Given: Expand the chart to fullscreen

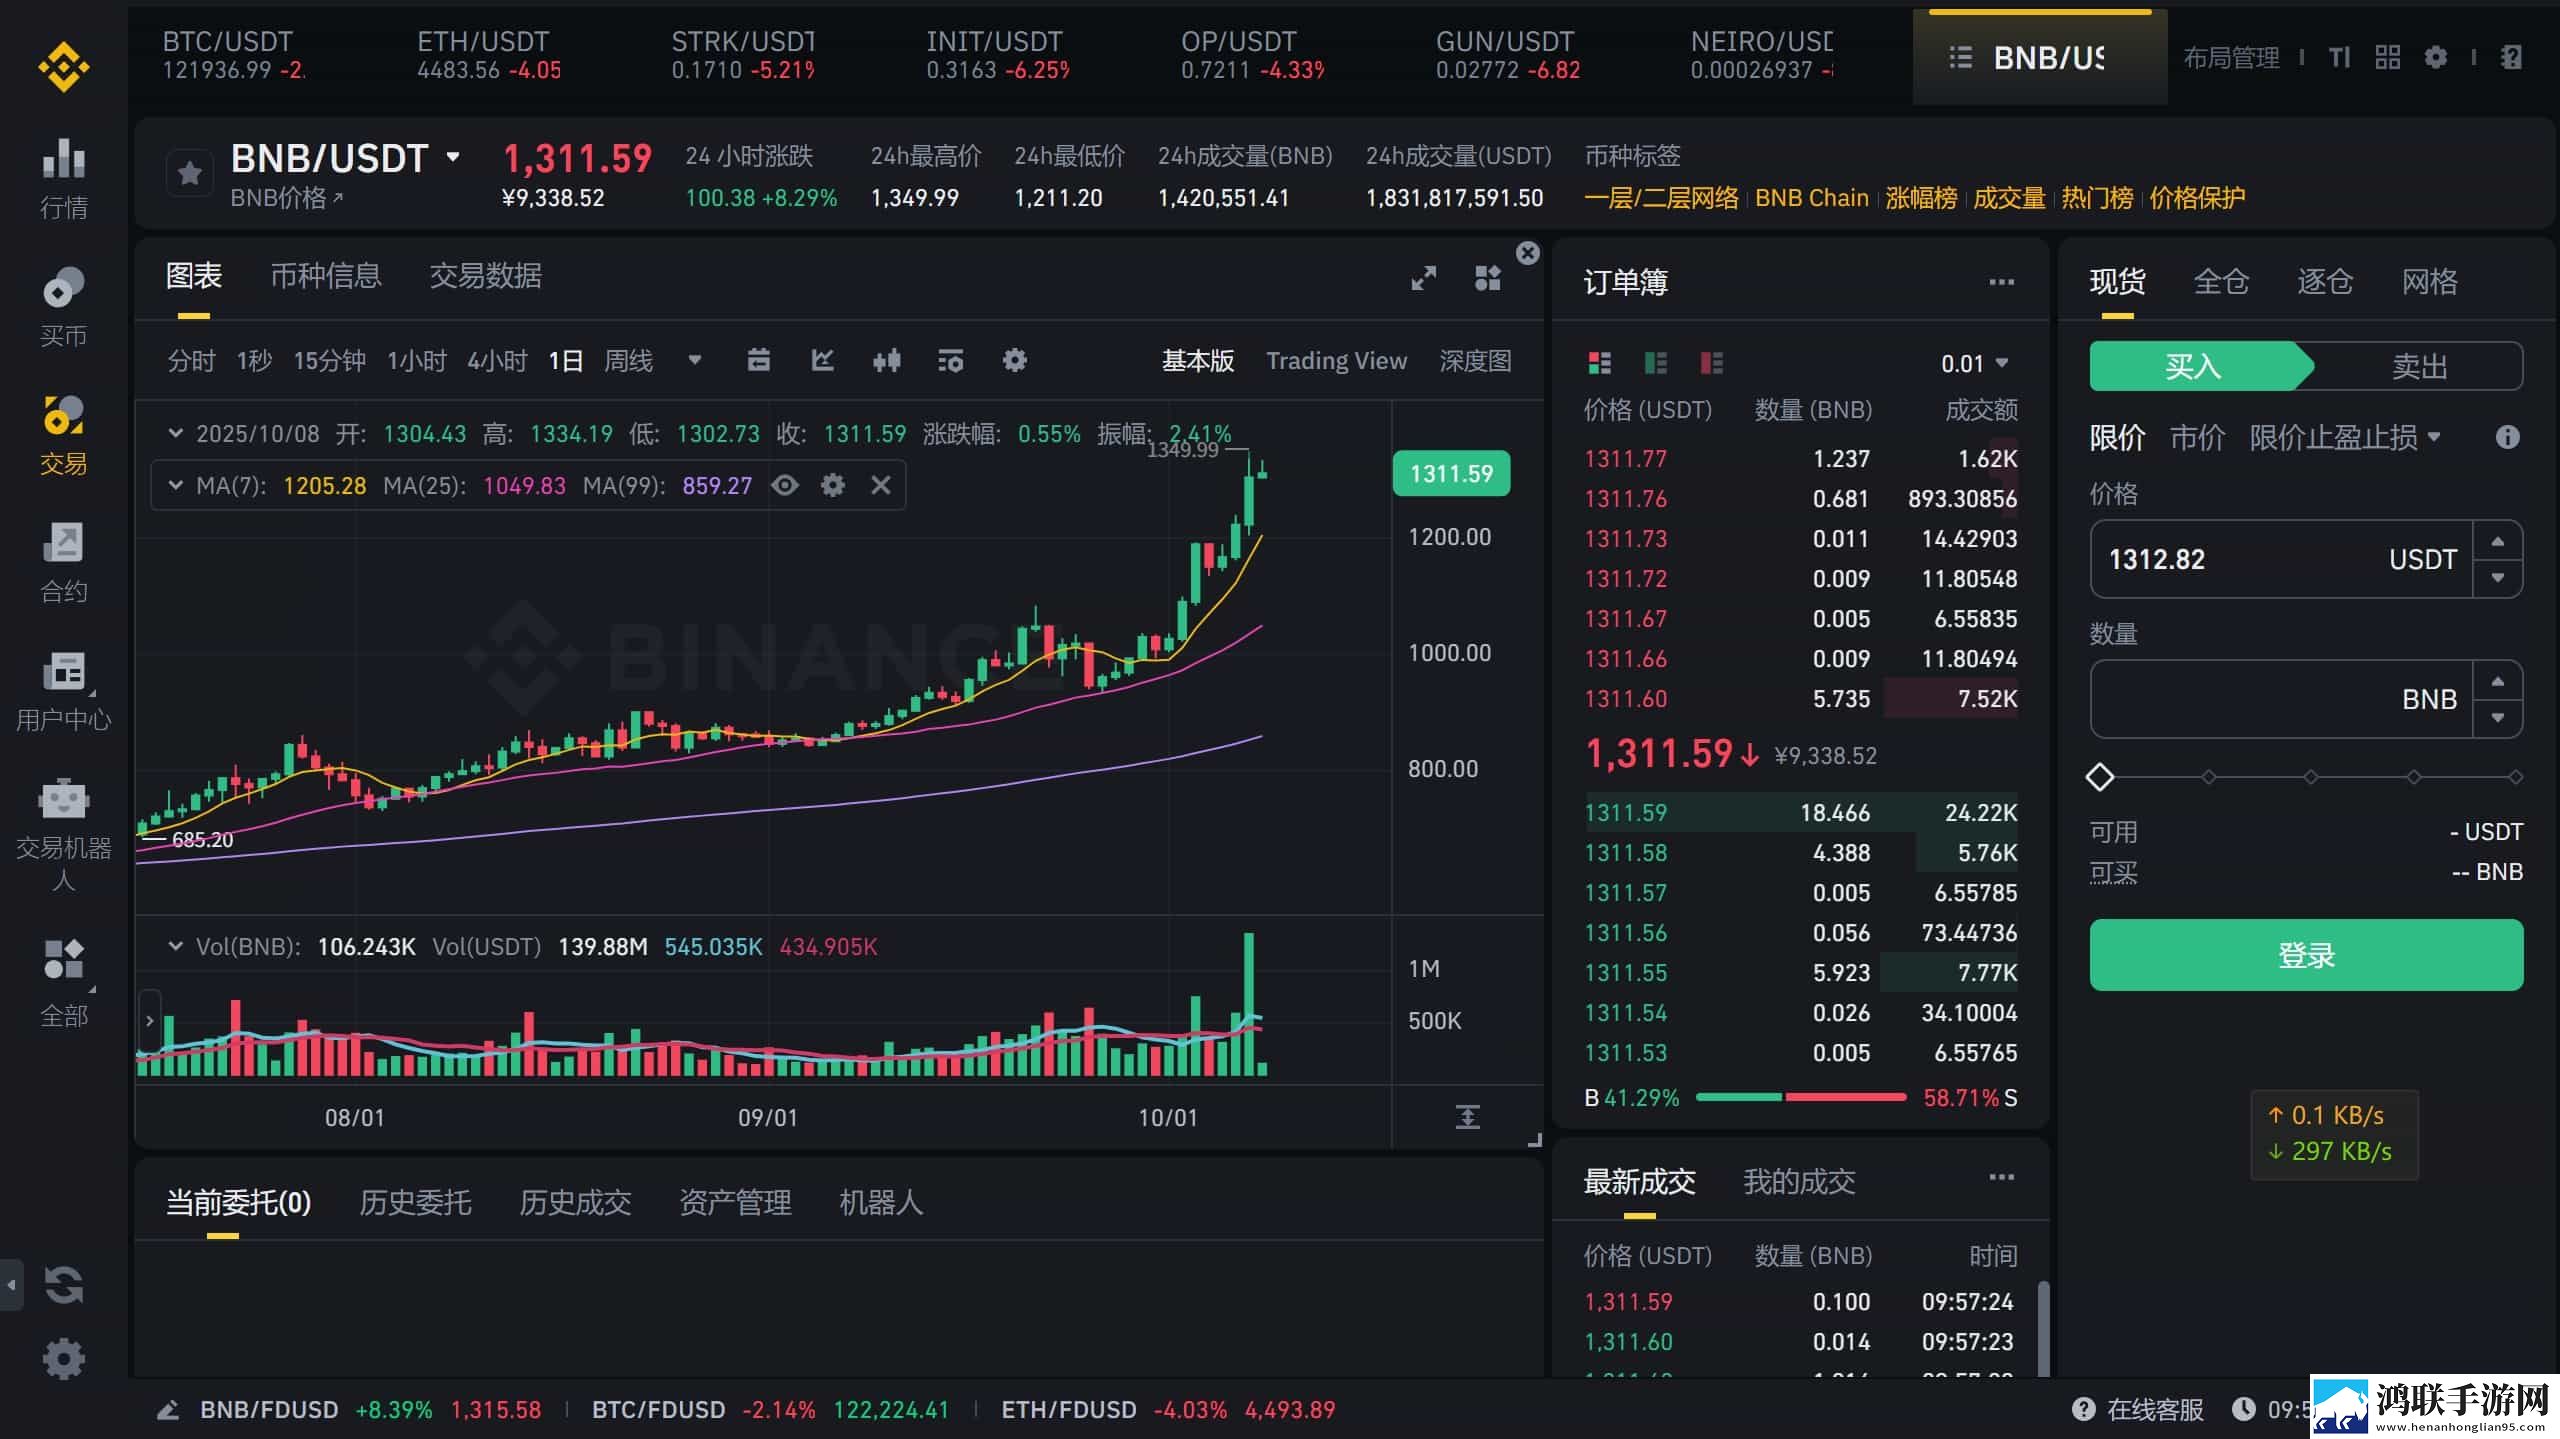Looking at the screenshot, I should (1423, 278).
